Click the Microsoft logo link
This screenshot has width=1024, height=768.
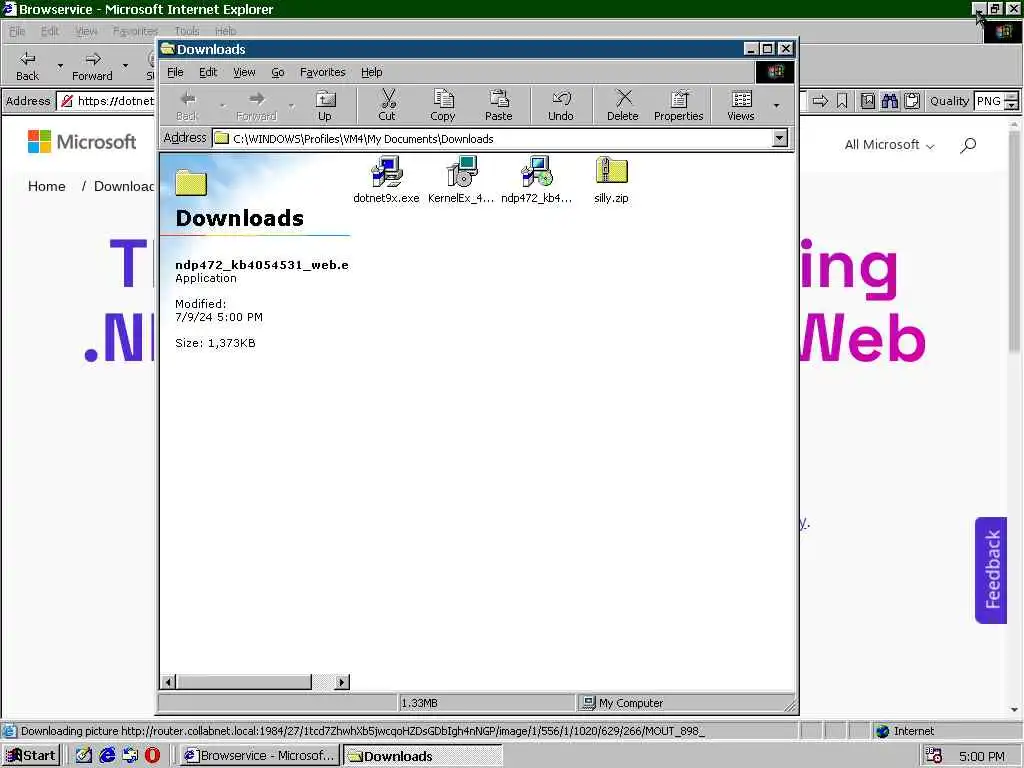pos(82,142)
